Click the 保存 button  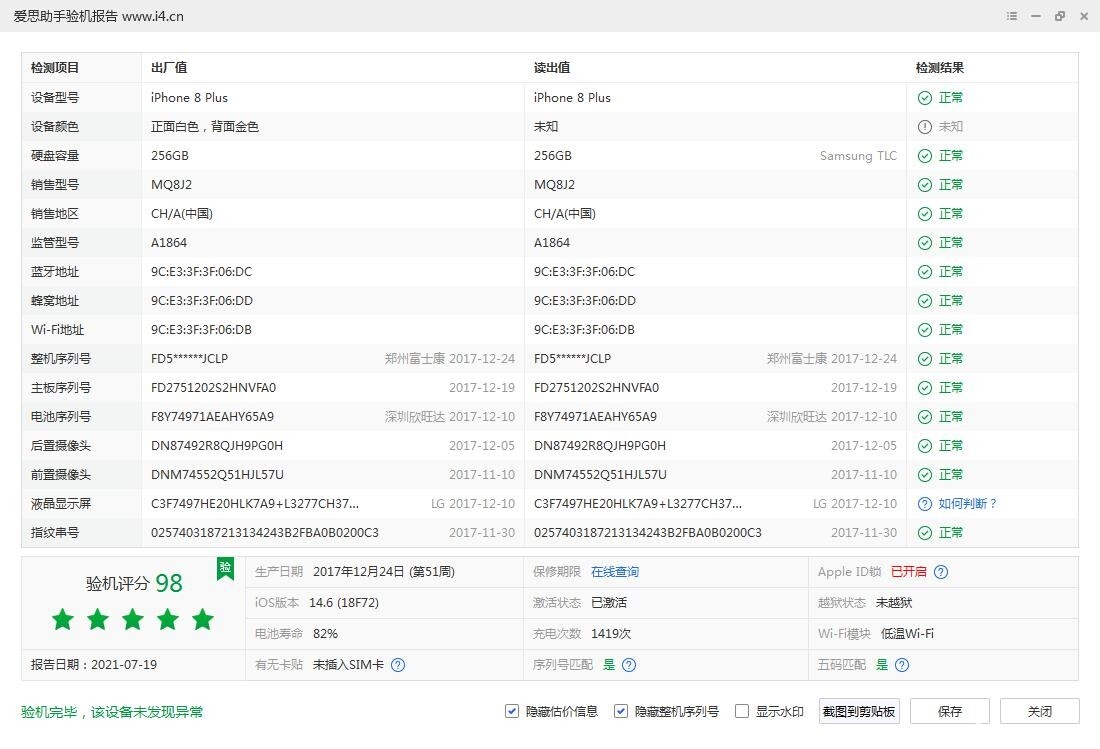[949, 711]
